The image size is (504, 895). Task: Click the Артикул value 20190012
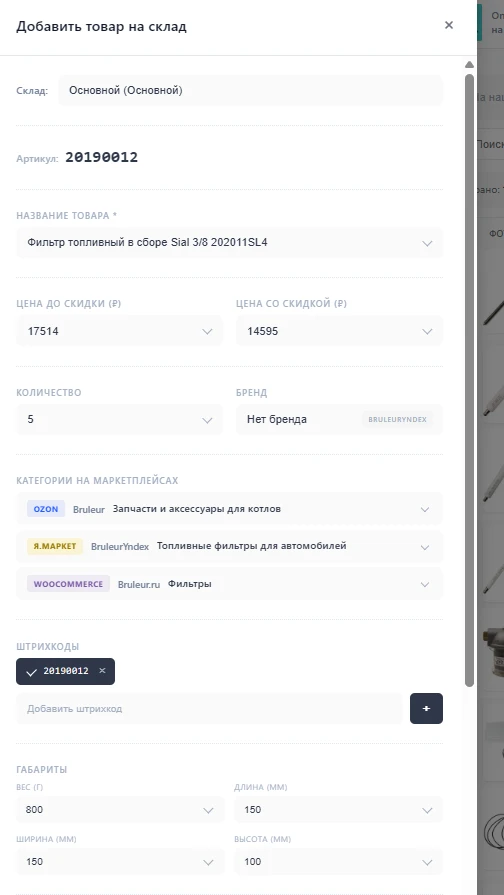point(102,158)
